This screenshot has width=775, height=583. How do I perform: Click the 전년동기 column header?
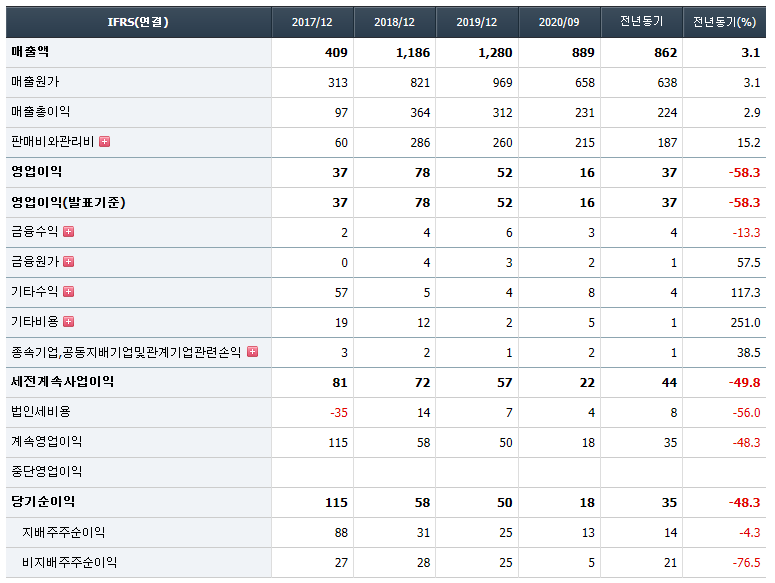[642, 22]
